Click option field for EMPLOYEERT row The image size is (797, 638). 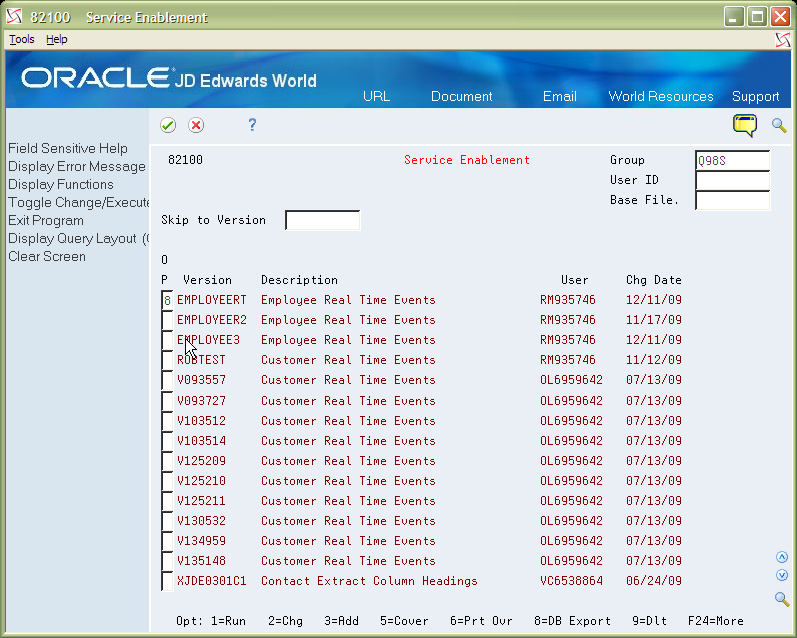(x=167, y=300)
